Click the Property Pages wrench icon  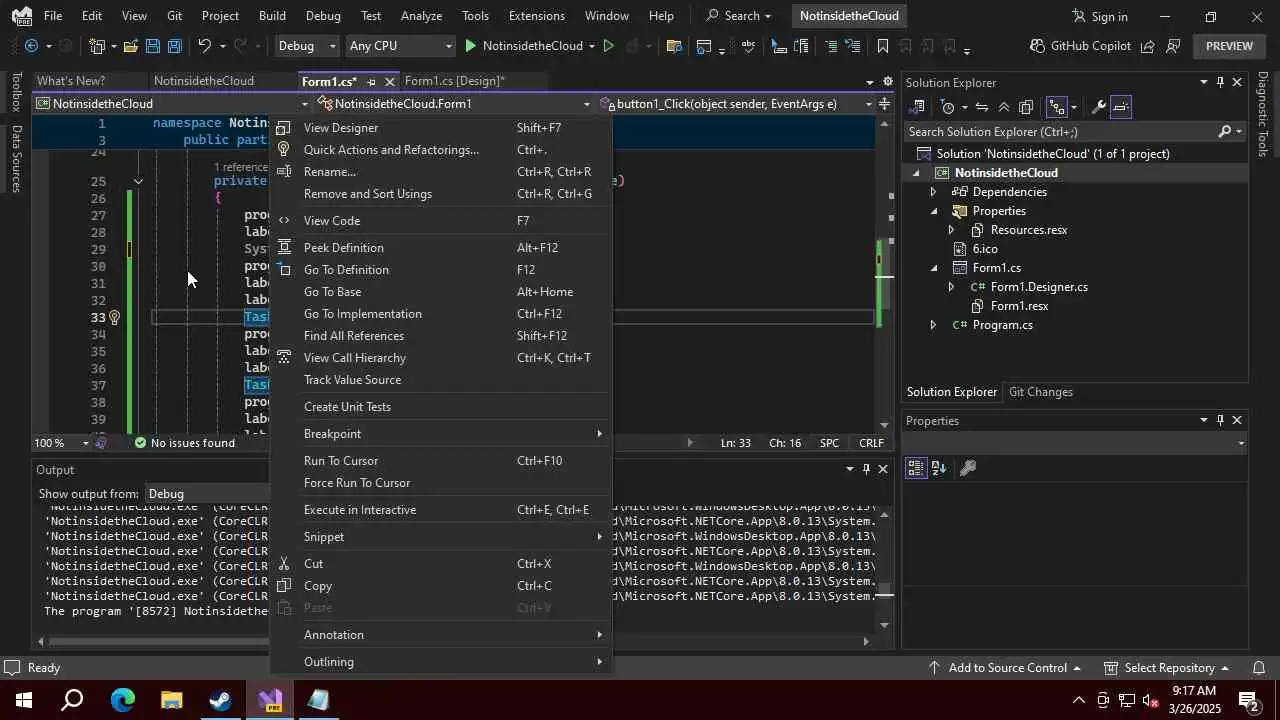pos(967,468)
